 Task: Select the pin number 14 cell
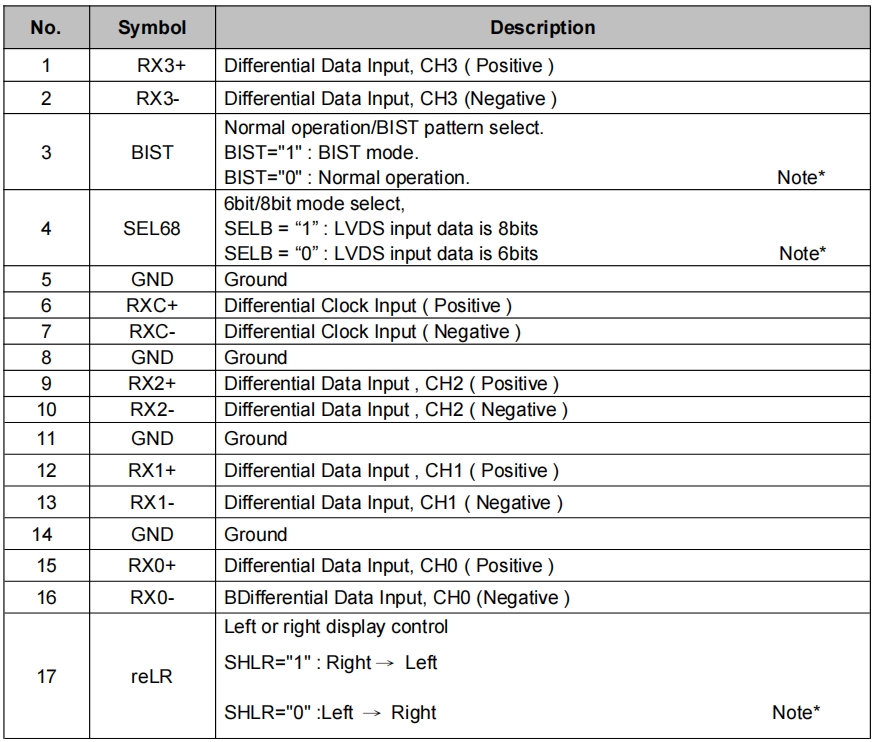(x=45, y=534)
